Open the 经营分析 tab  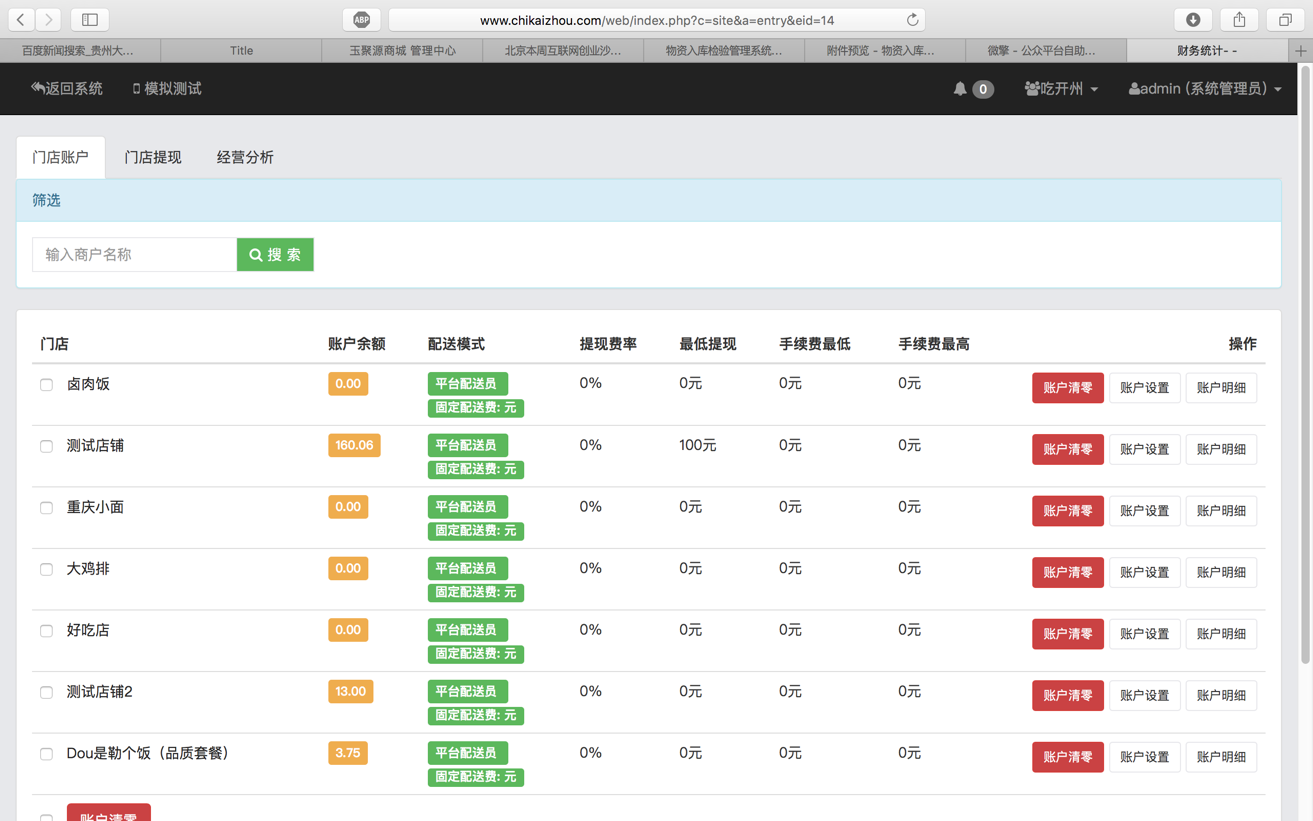click(x=245, y=157)
